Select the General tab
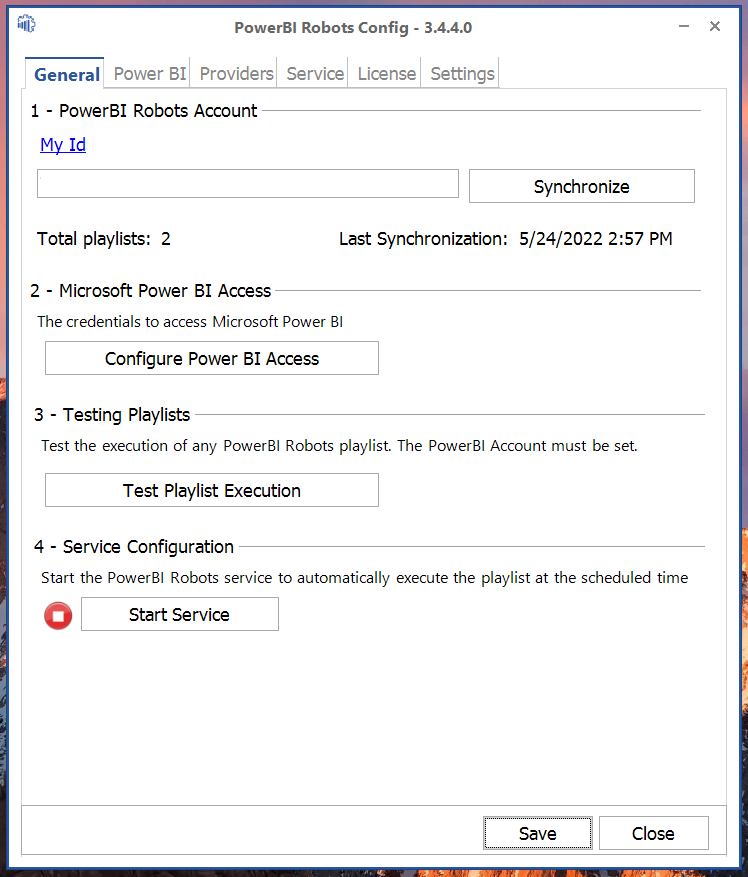The height and width of the screenshot is (877, 748). (x=67, y=74)
